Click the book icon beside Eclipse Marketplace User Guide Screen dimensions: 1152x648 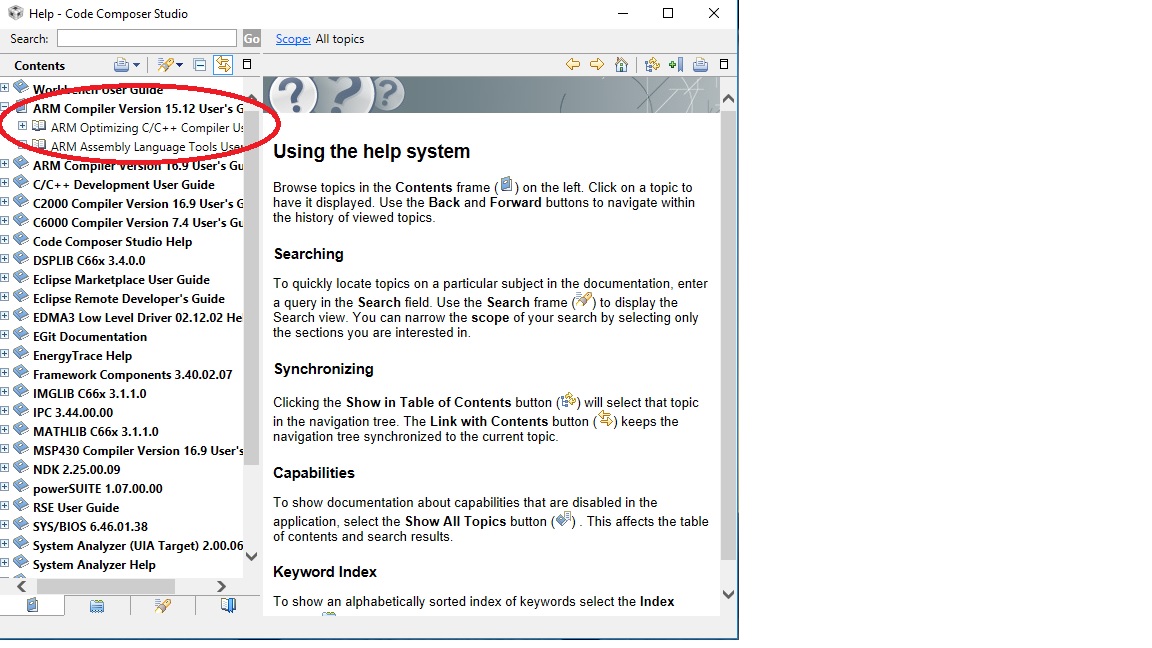21,278
